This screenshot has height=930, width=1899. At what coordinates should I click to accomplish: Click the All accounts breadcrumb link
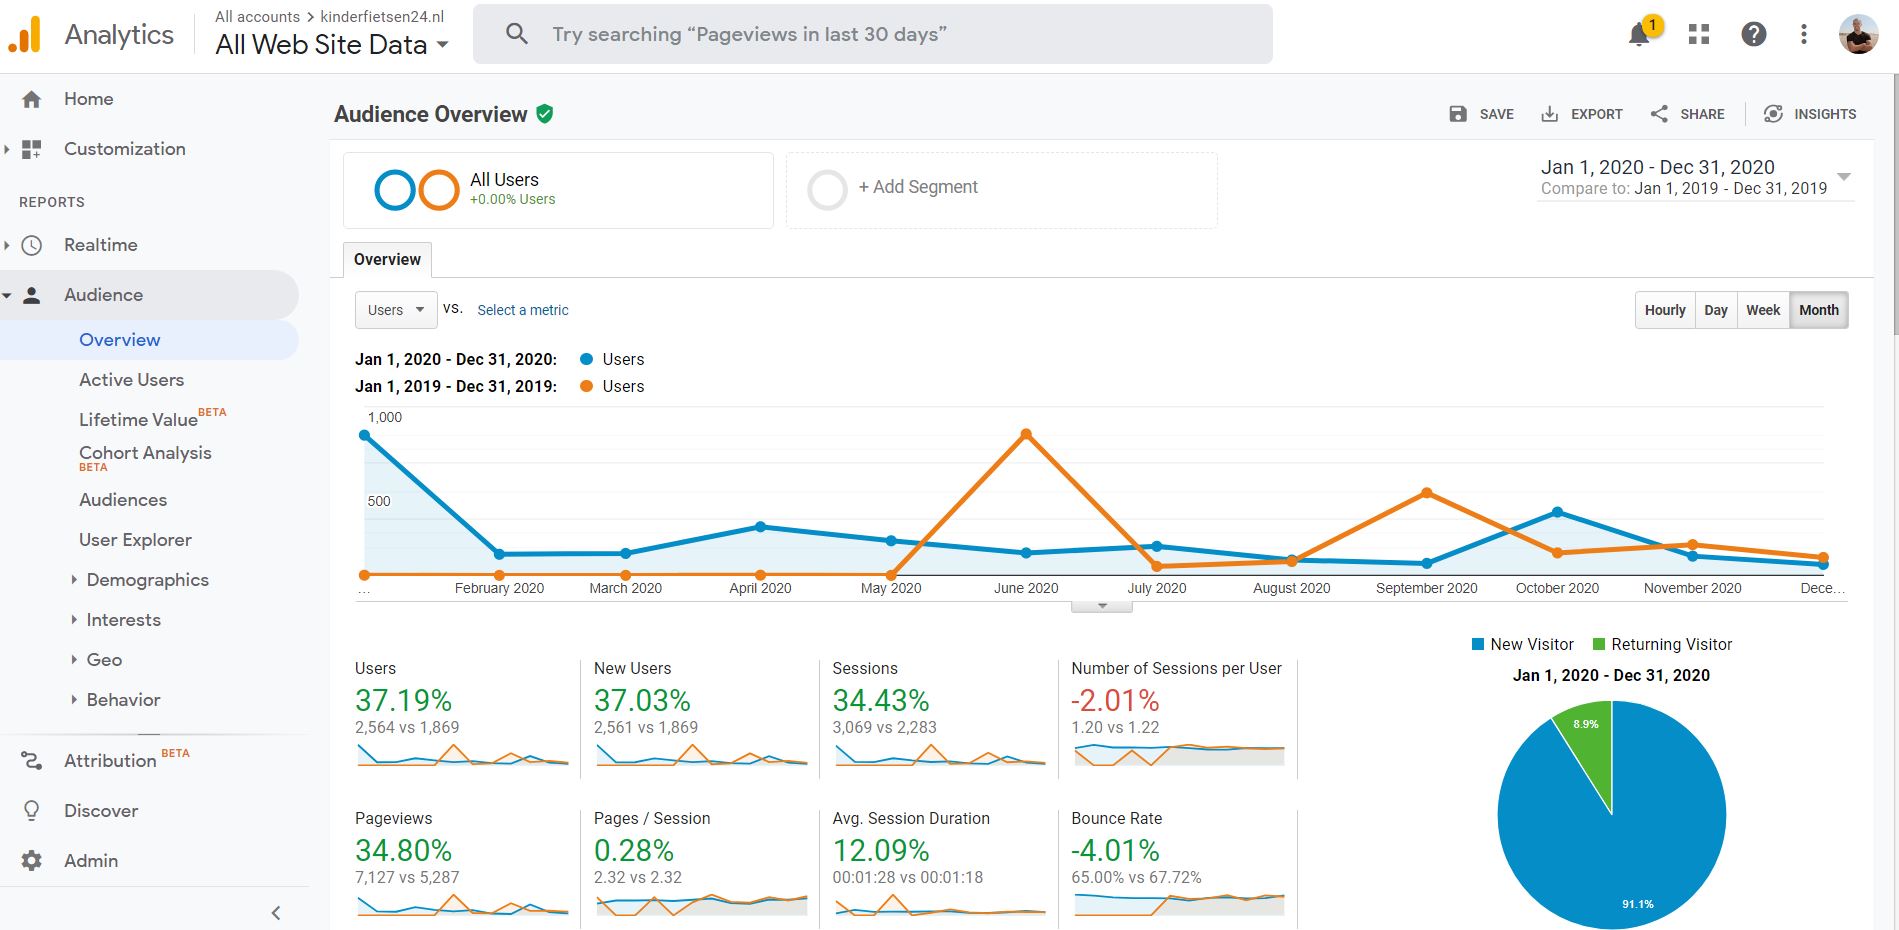click(x=258, y=17)
